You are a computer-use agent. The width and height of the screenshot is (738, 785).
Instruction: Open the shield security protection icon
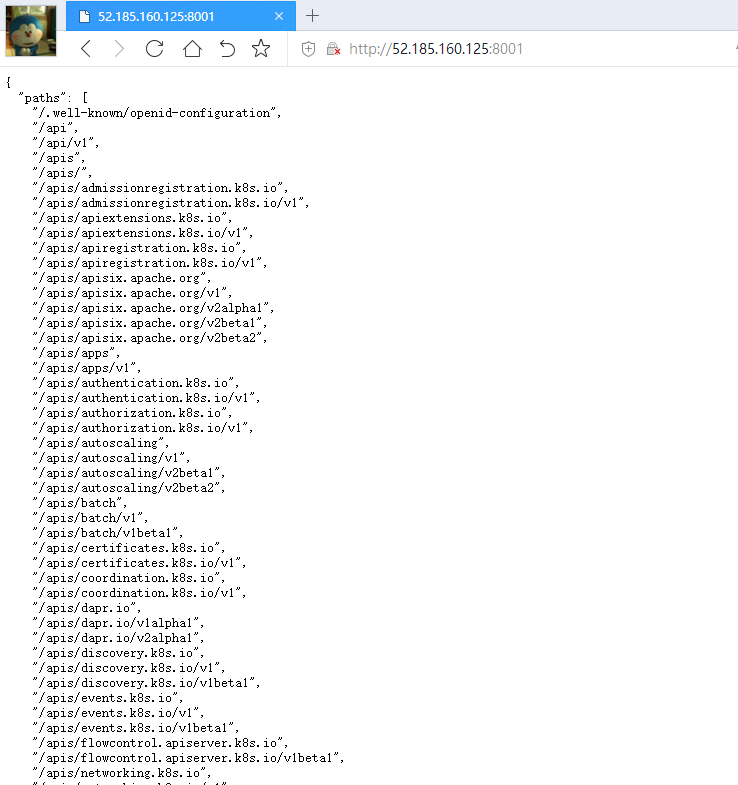(309, 49)
